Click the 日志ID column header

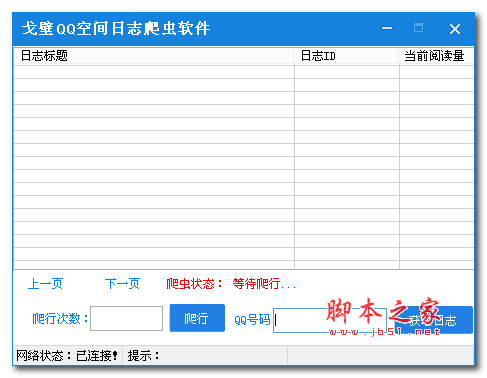(x=346, y=56)
